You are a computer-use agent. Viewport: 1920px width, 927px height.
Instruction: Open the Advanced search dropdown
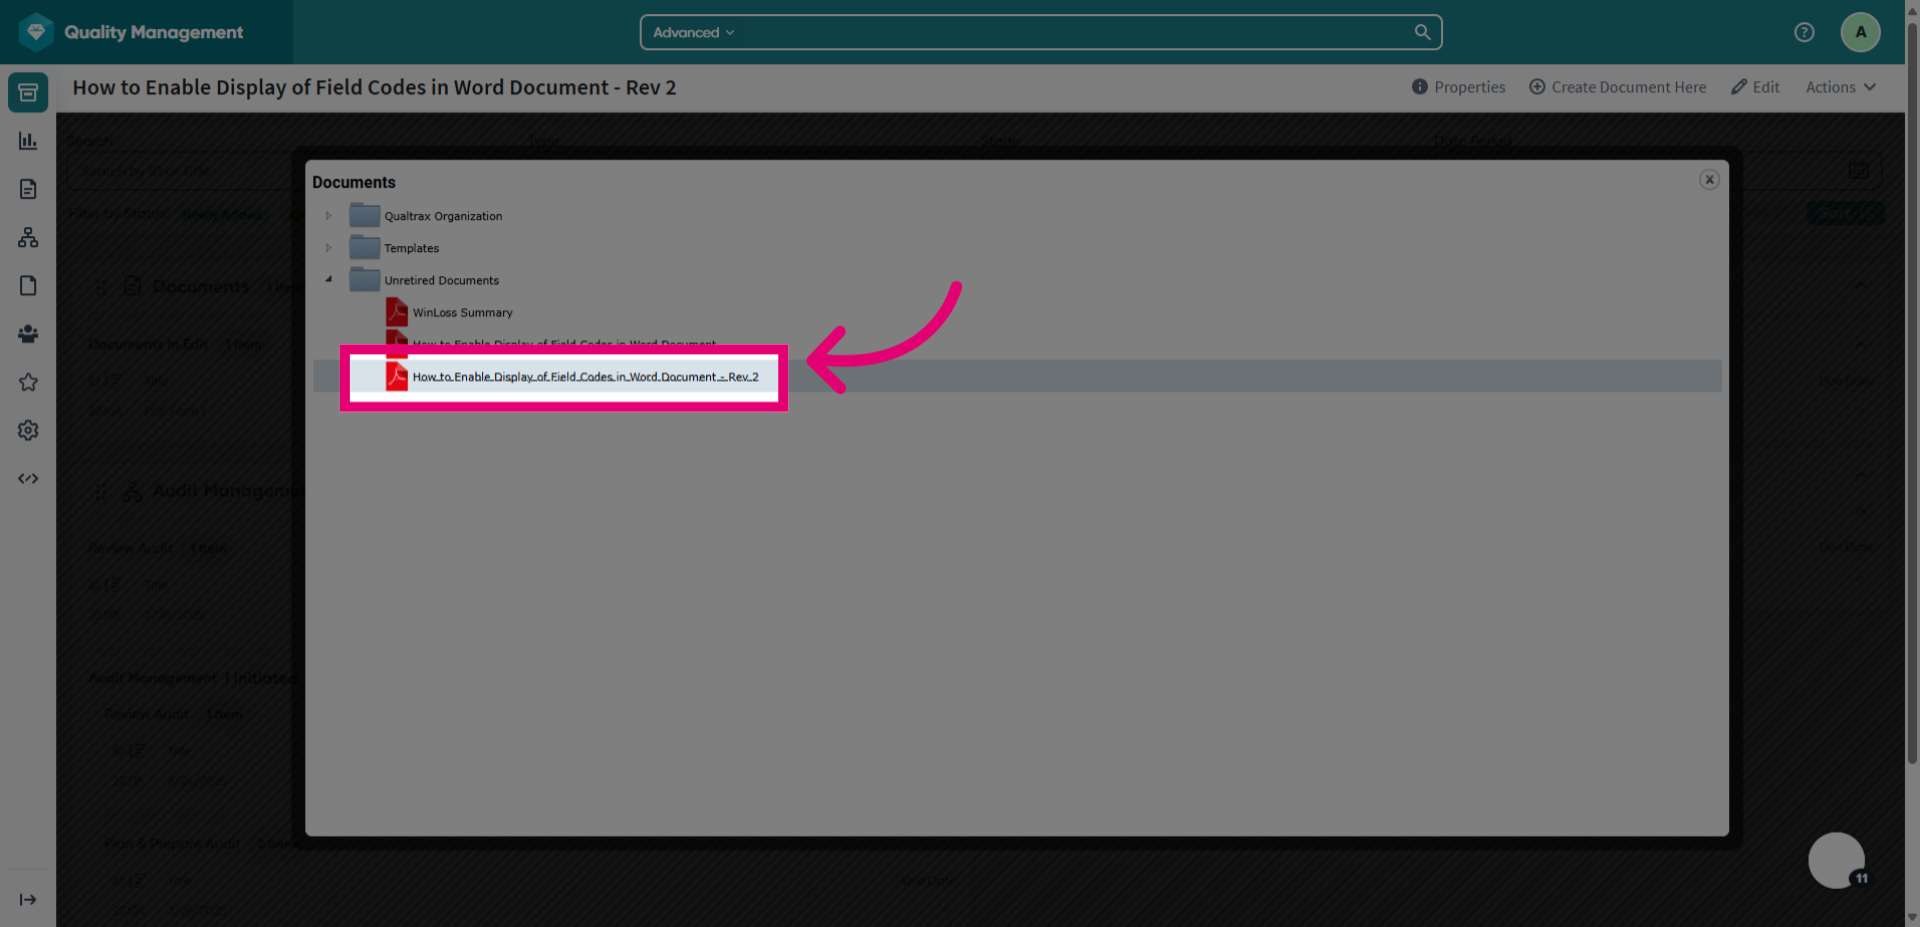click(x=694, y=32)
